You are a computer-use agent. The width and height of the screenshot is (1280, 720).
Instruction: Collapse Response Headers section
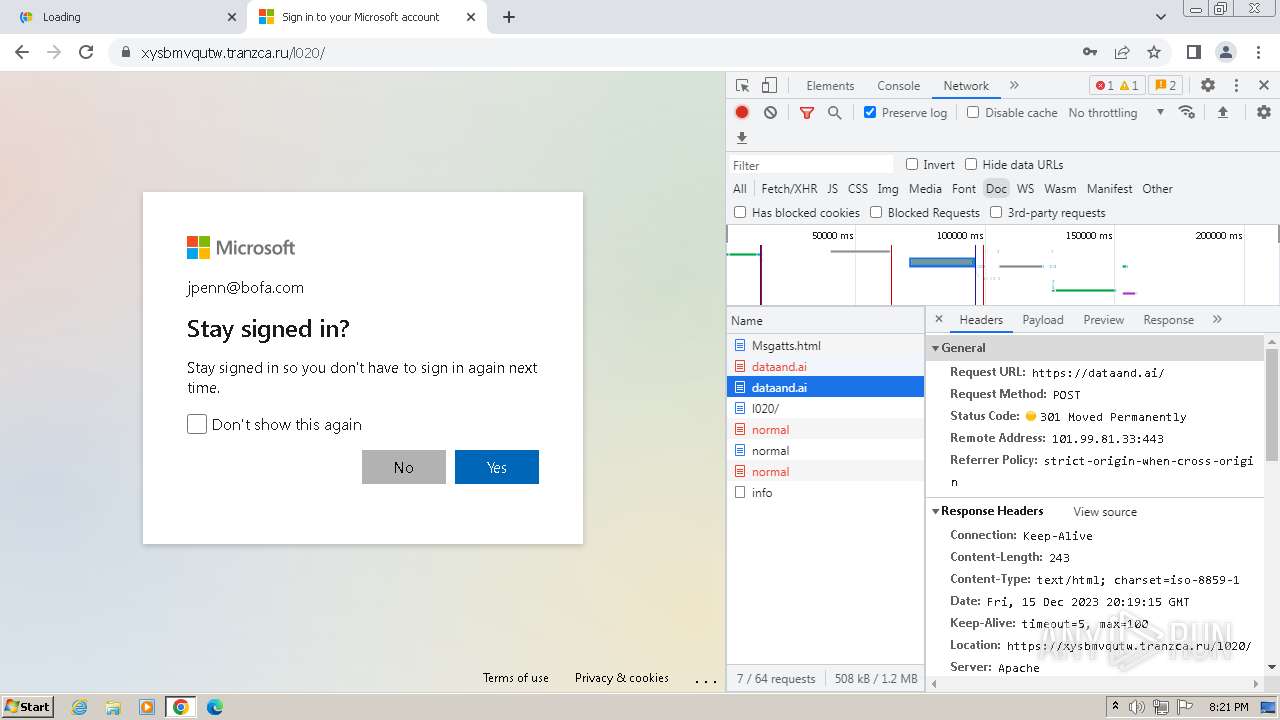coord(936,511)
